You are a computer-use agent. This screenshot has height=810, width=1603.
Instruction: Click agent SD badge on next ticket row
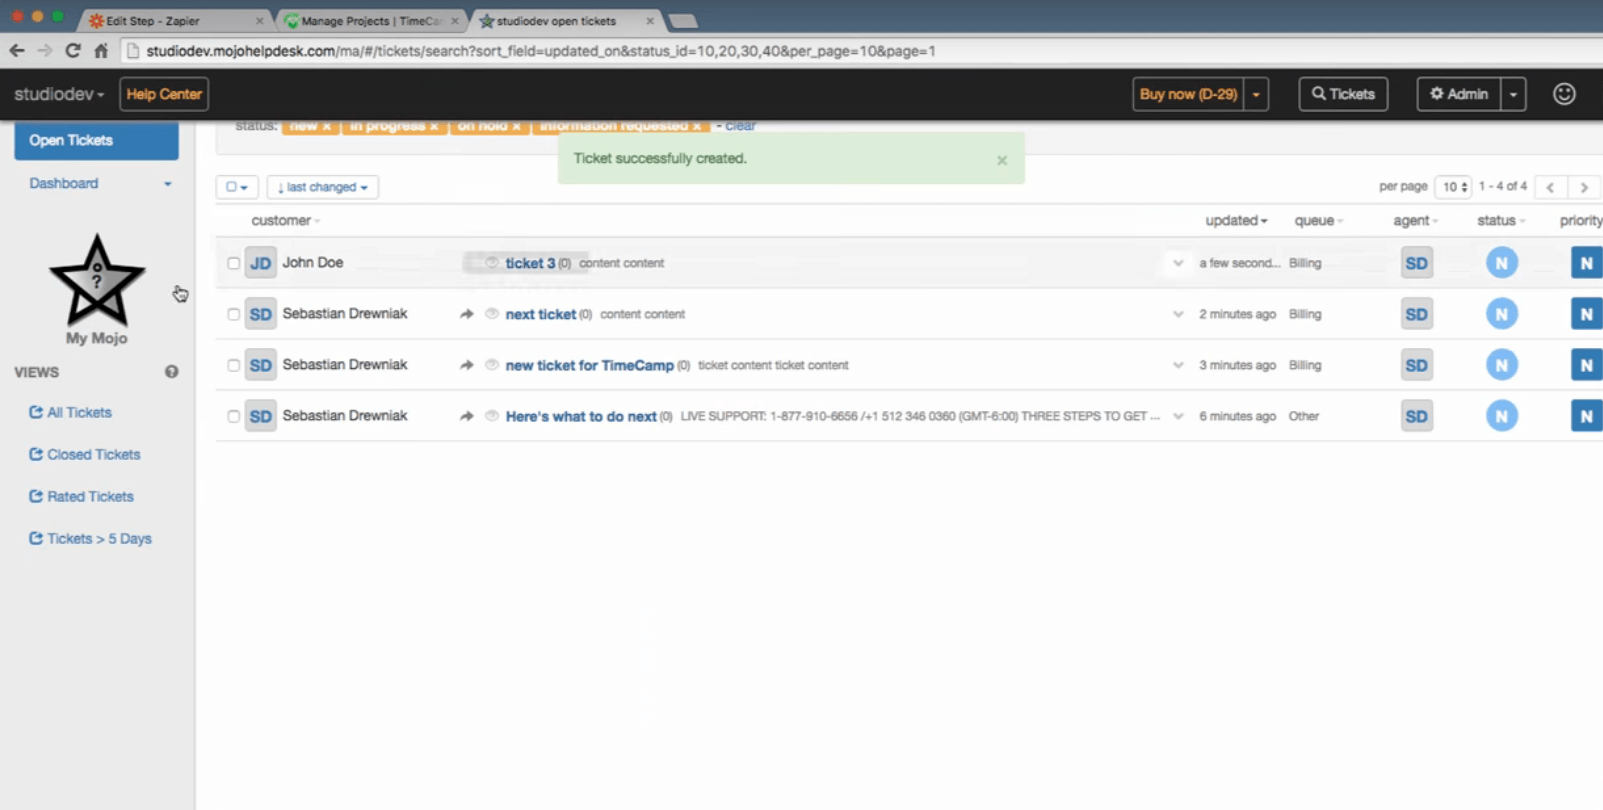1416,314
